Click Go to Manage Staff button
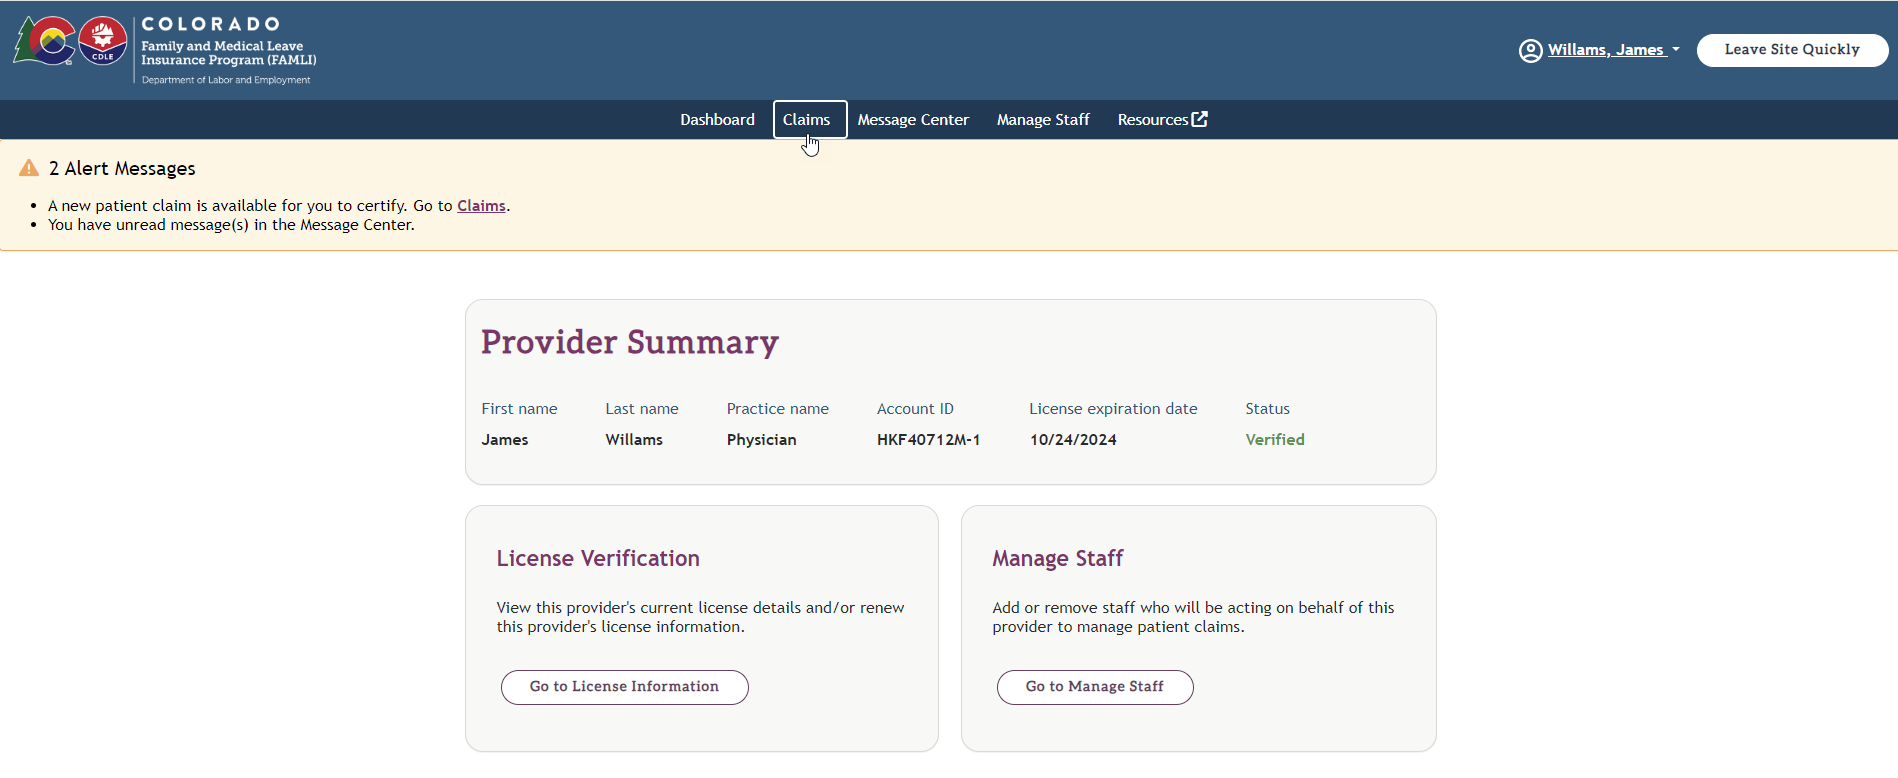This screenshot has width=1898, height=778. point(1094,687)
